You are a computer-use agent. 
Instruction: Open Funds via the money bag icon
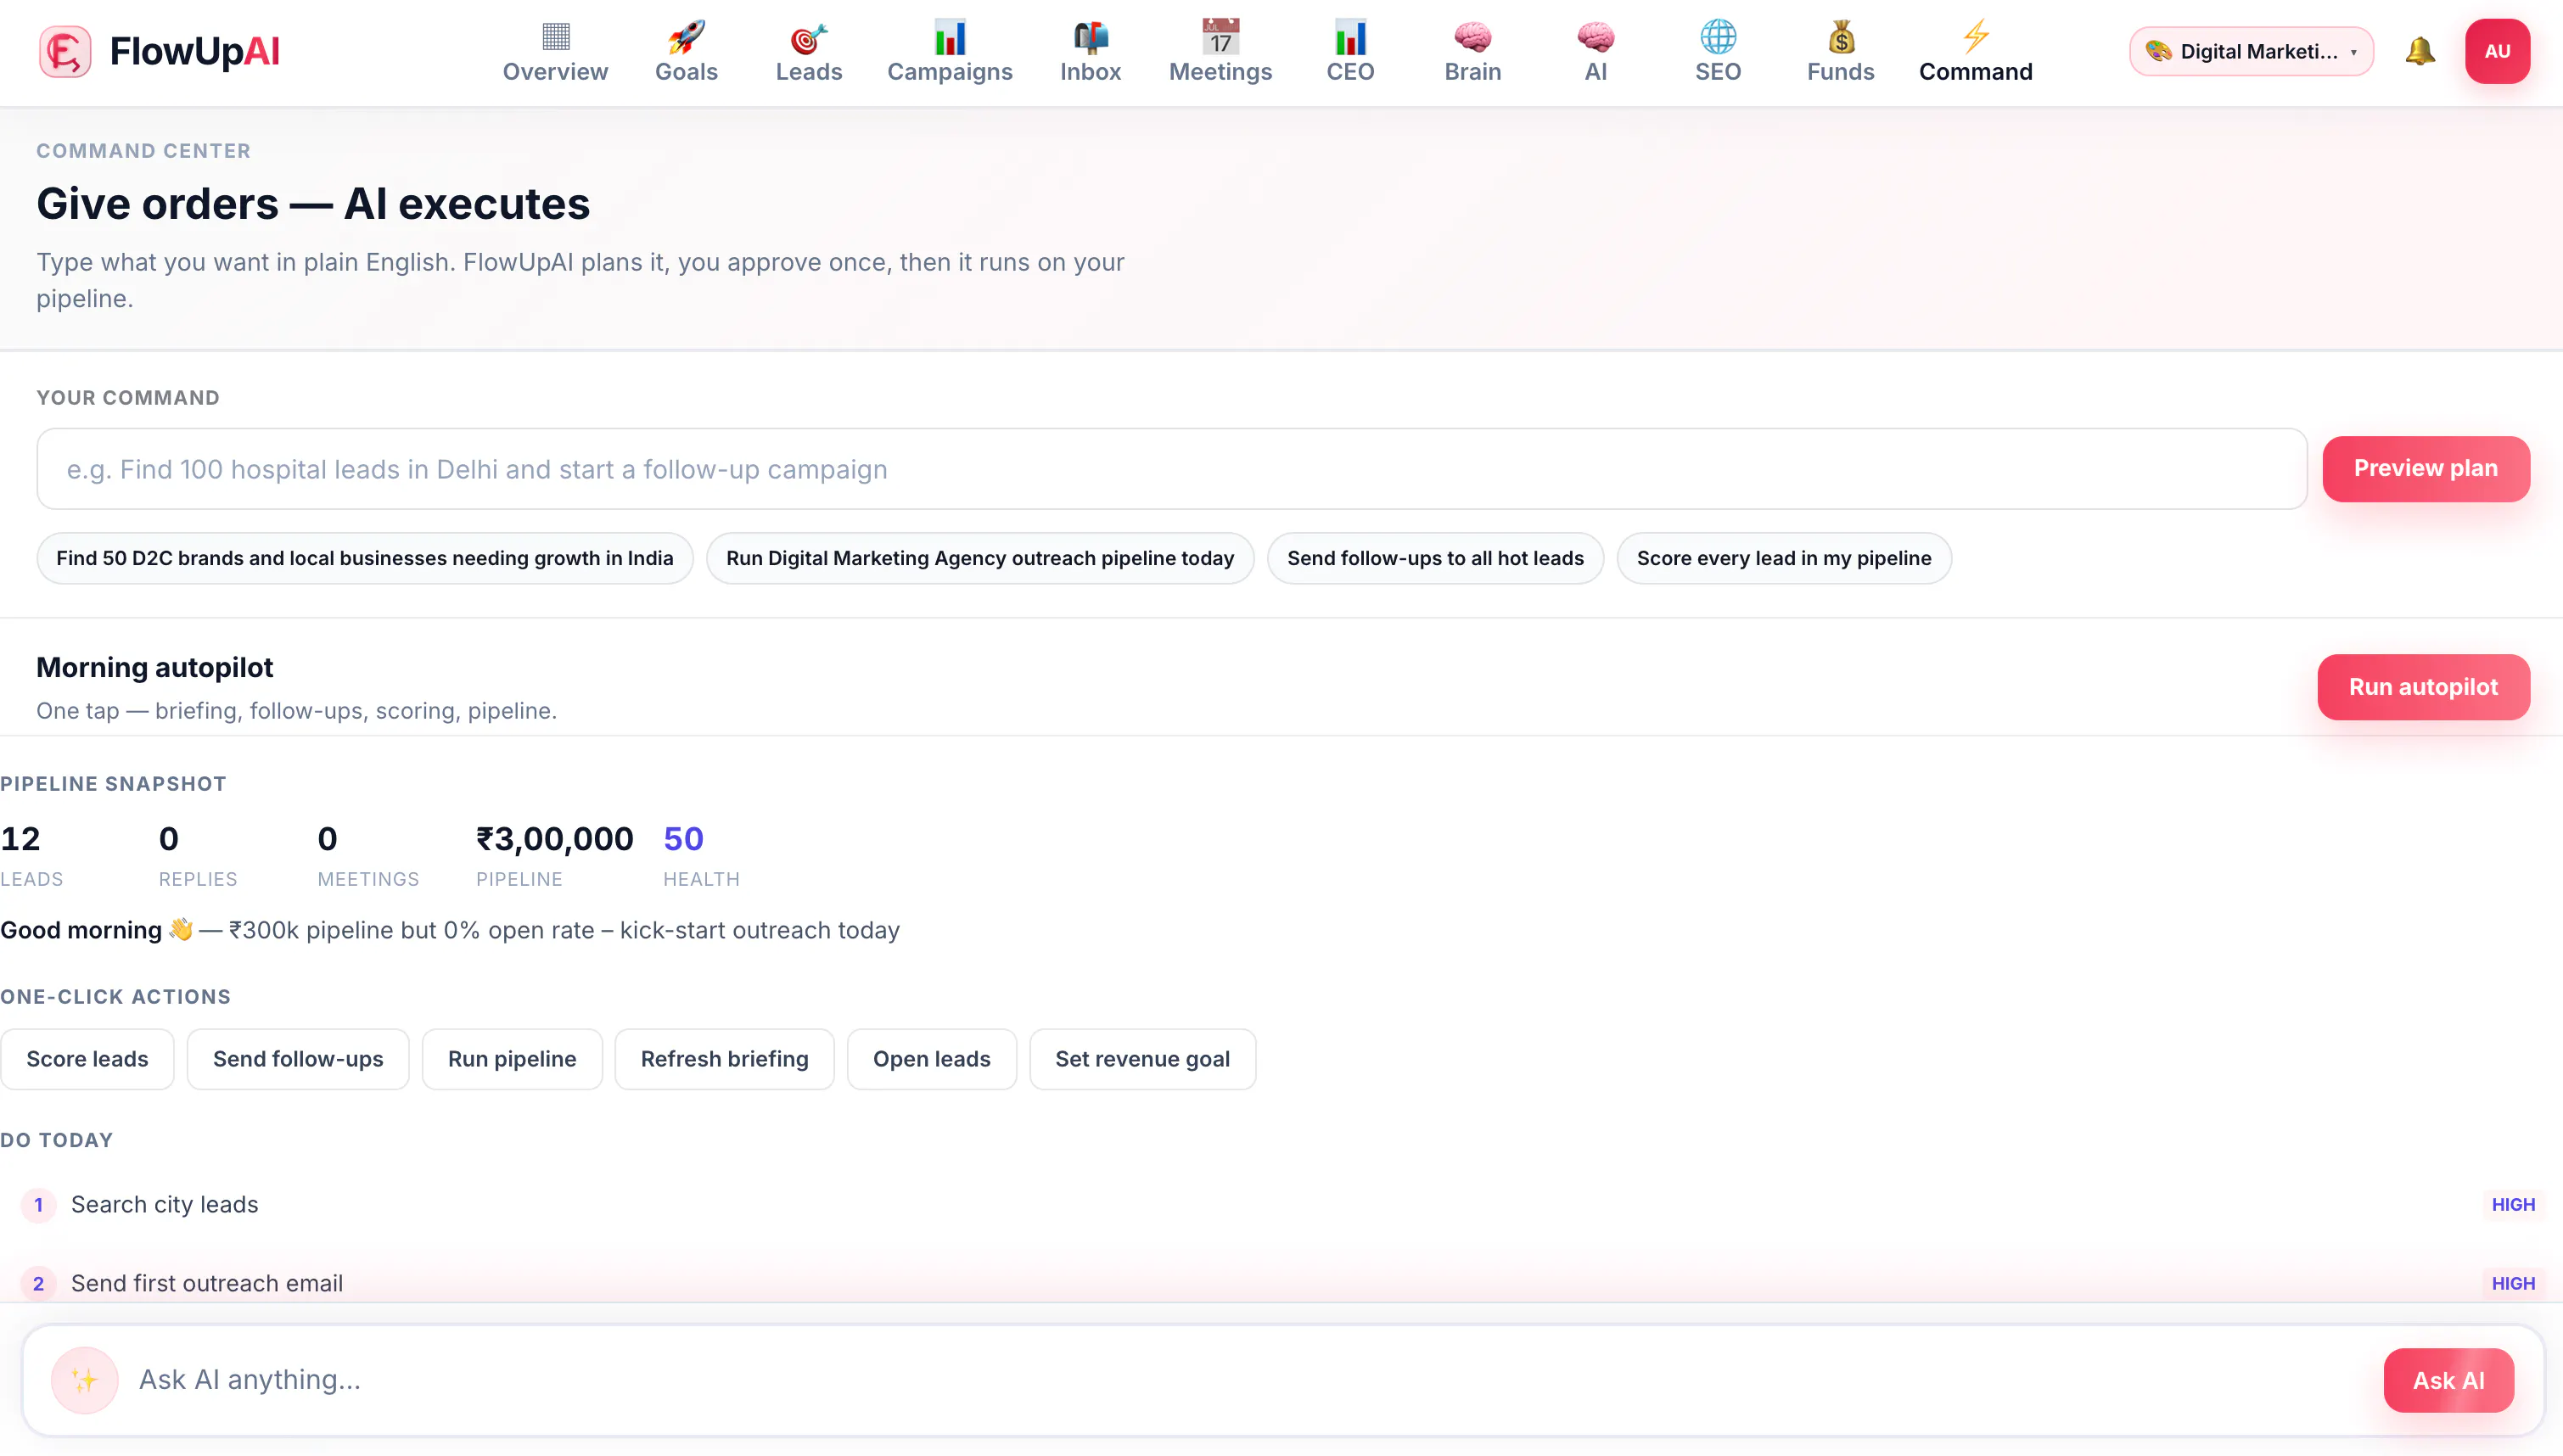pos(1840,37)
